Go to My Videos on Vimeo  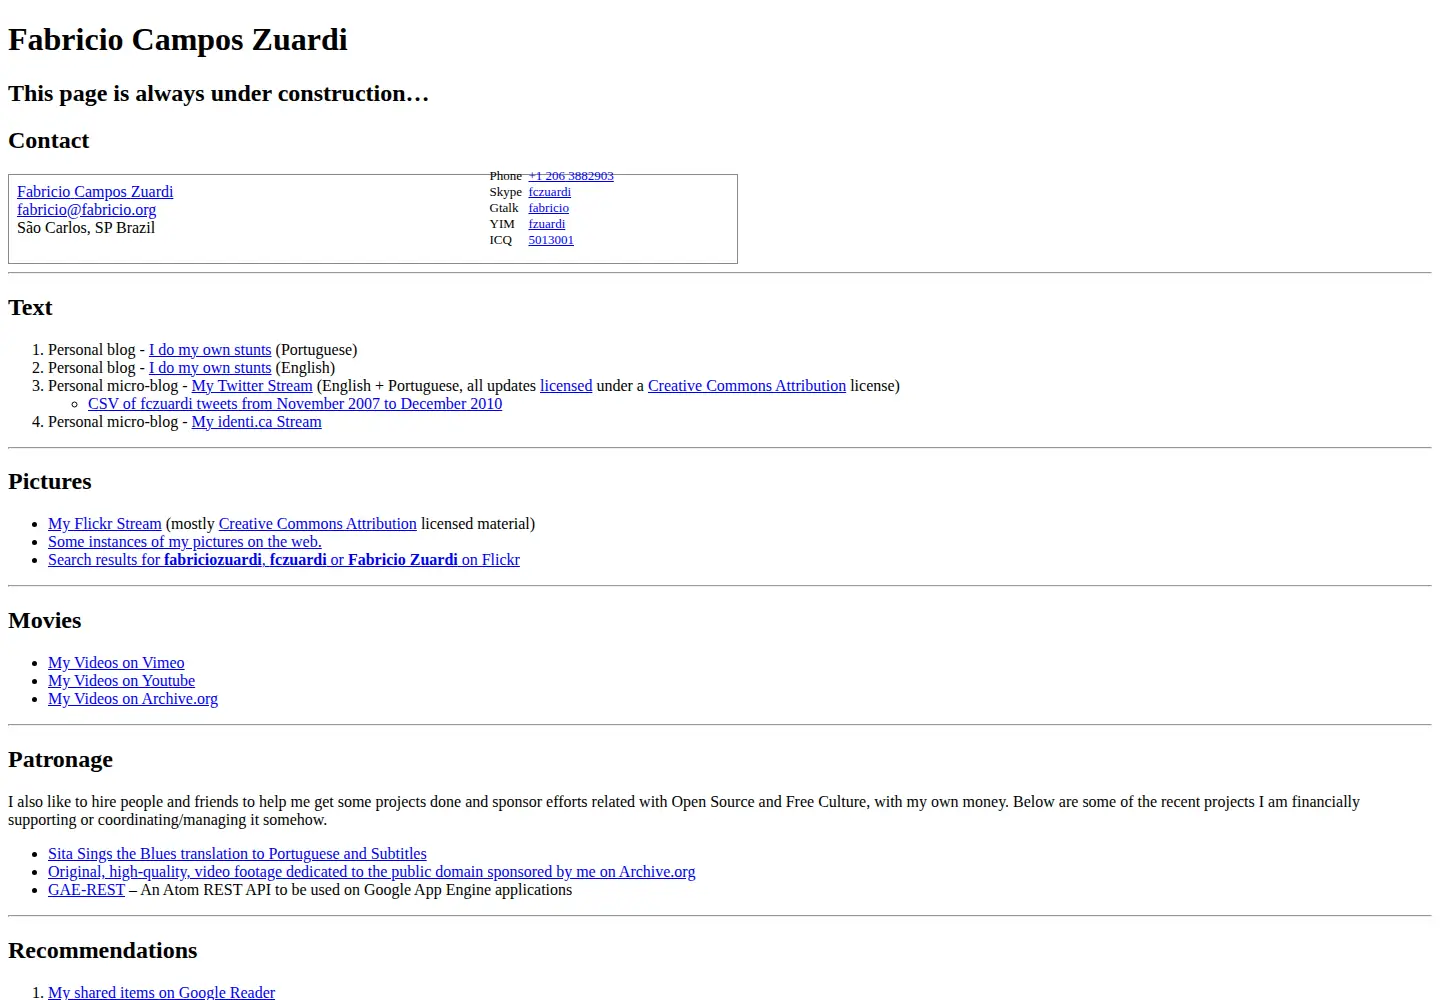(x=116, y=663)
